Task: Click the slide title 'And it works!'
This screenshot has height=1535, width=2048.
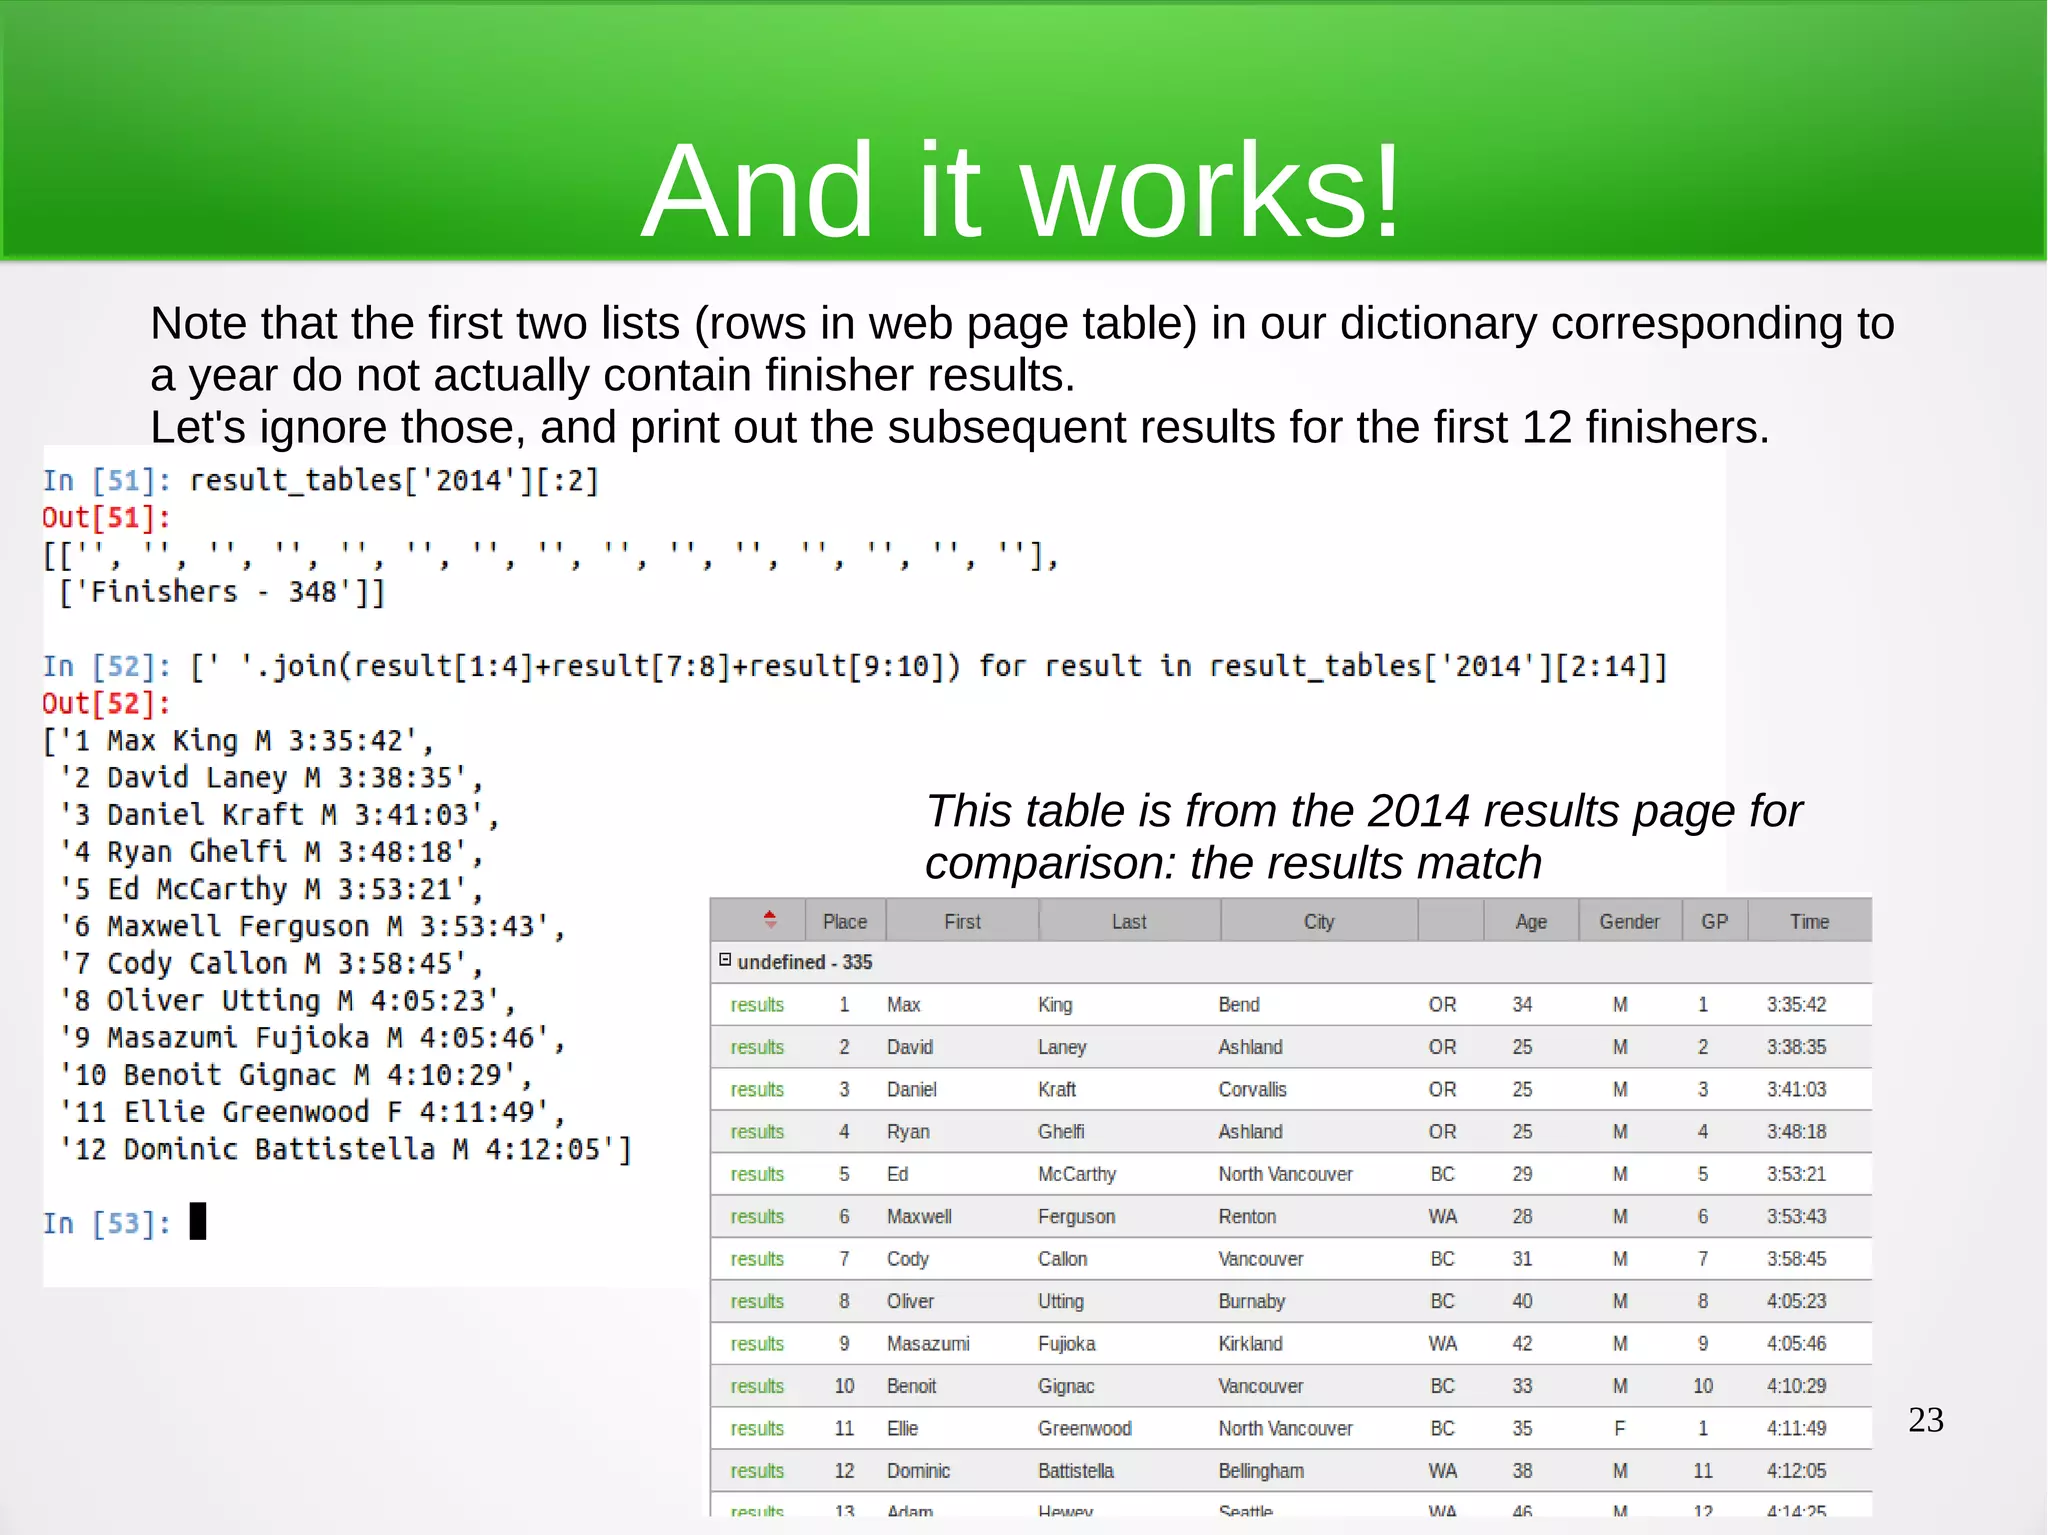Action: point(1022,190)
